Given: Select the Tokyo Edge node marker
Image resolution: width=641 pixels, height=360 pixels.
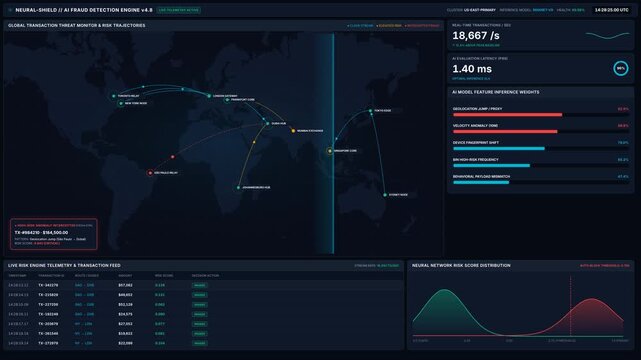Looking at the screenshot, I should [370, 111].
